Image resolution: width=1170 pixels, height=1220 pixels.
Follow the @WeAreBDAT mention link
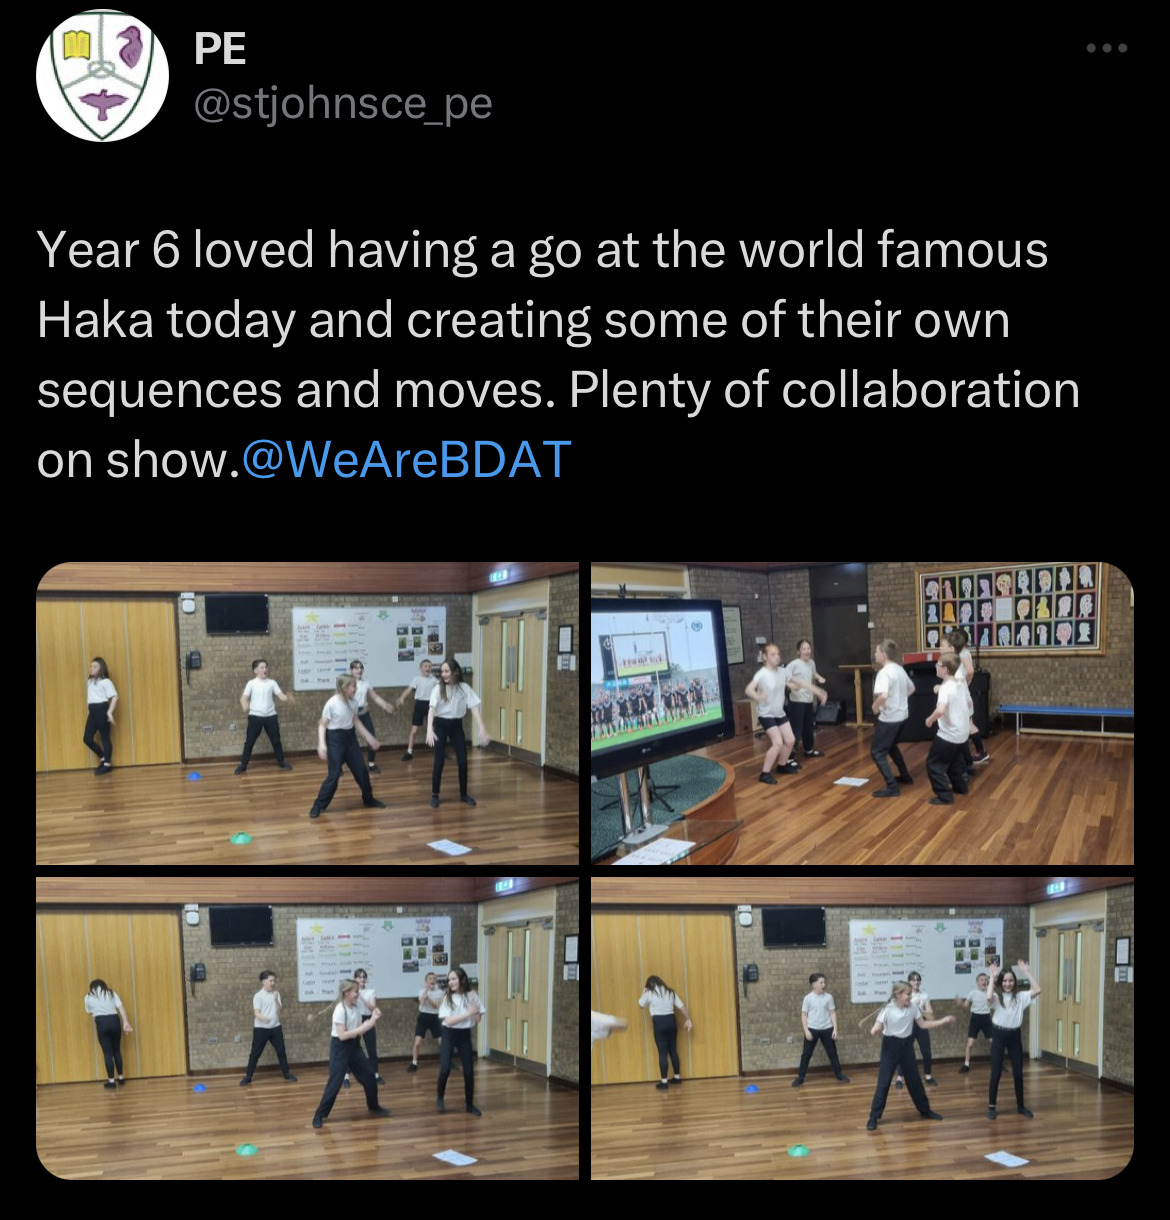point(406,460)
